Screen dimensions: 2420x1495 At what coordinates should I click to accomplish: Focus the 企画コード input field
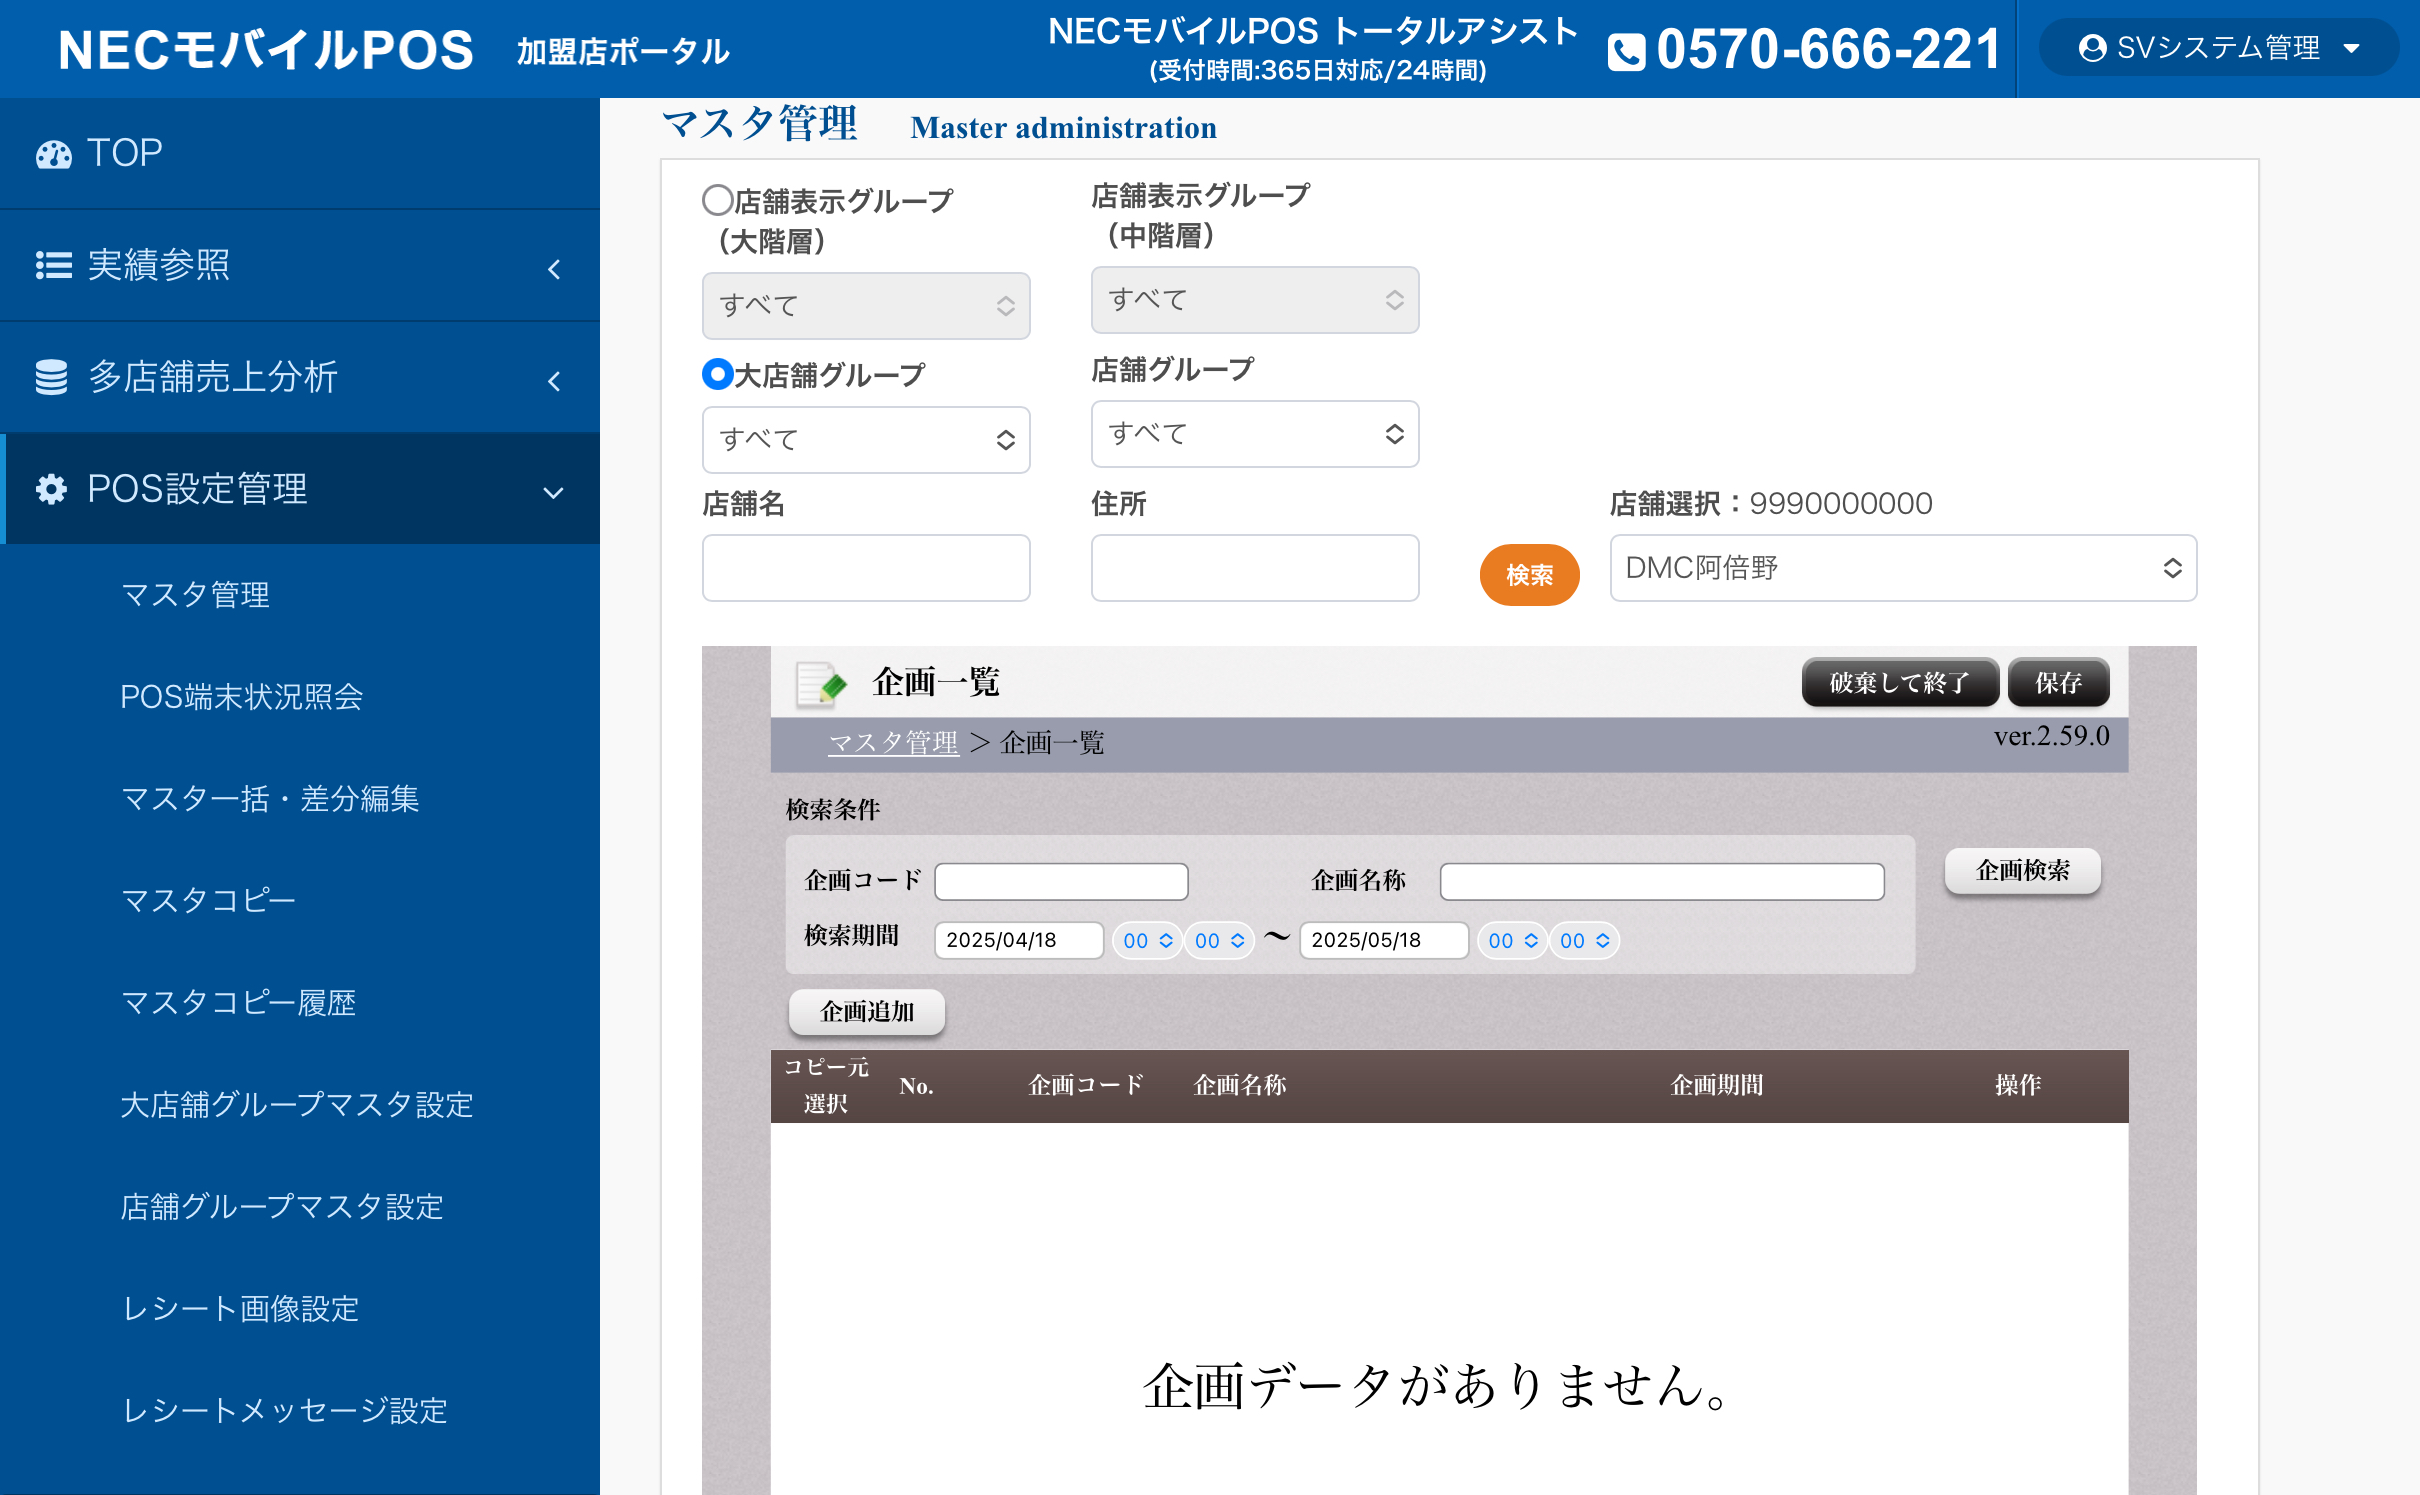pyautogui.click(x=1061, y=881)
